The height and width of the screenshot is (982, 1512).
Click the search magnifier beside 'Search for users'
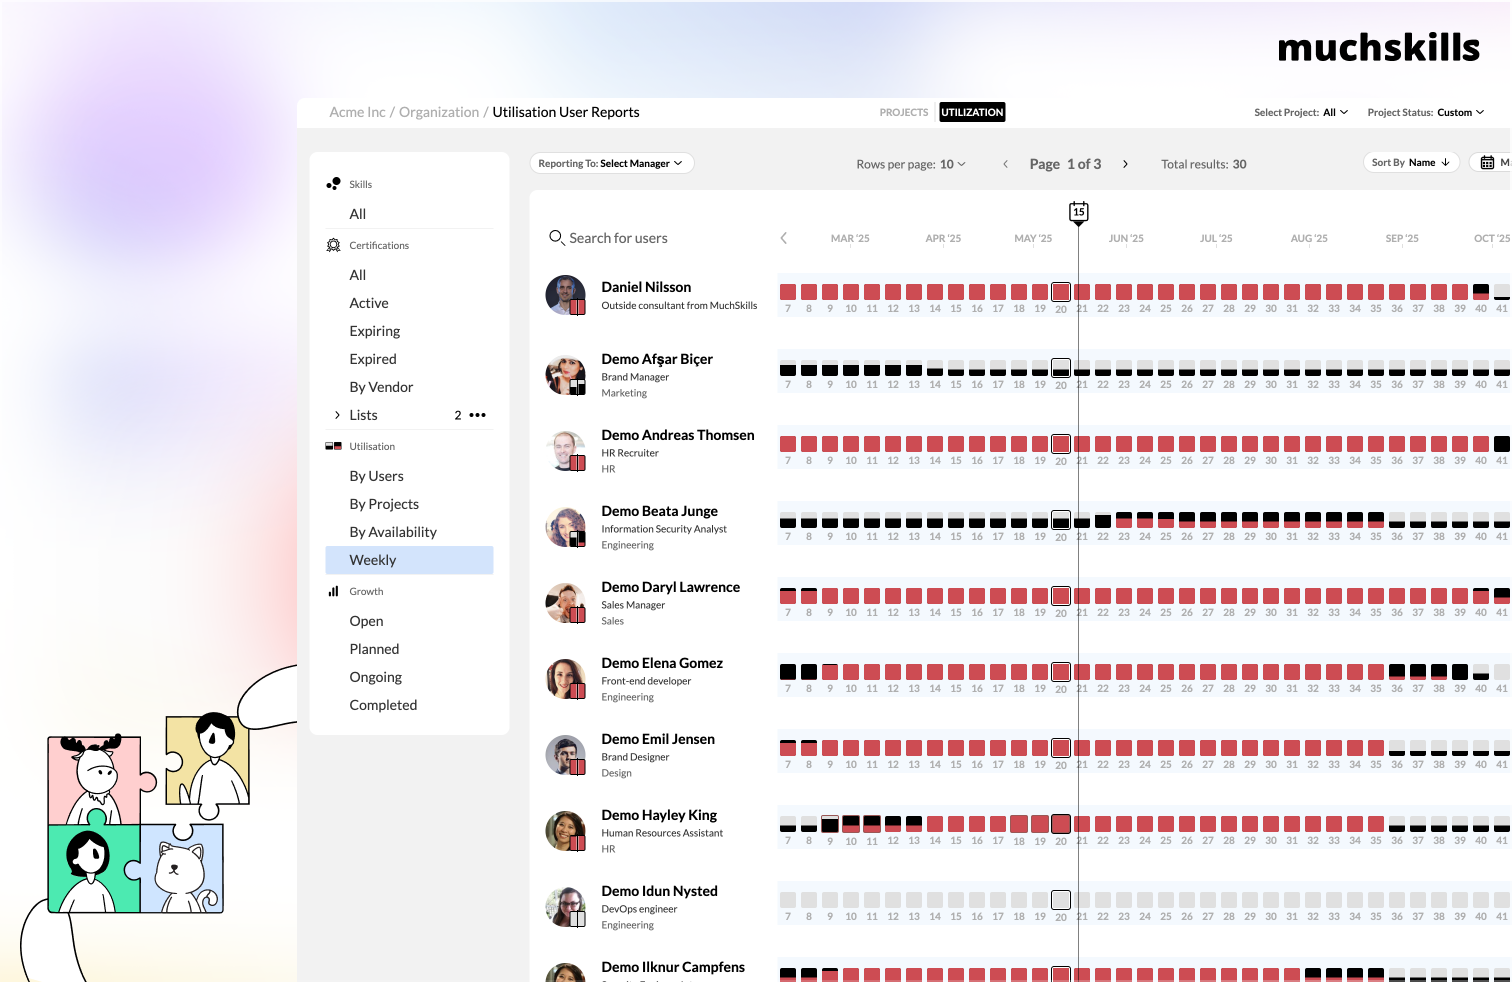[x=557, y=238]
